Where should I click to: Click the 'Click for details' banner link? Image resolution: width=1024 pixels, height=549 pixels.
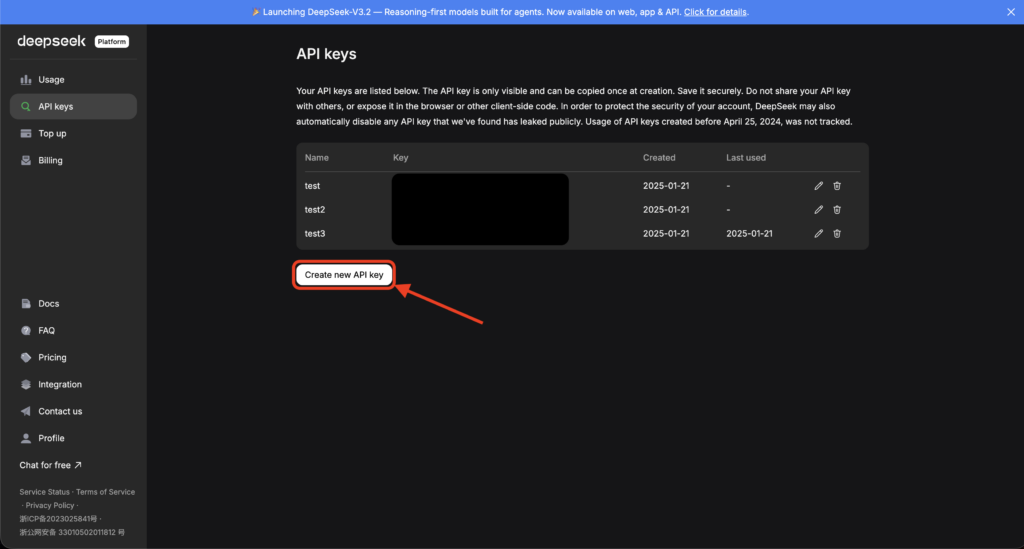pos(715,12)
